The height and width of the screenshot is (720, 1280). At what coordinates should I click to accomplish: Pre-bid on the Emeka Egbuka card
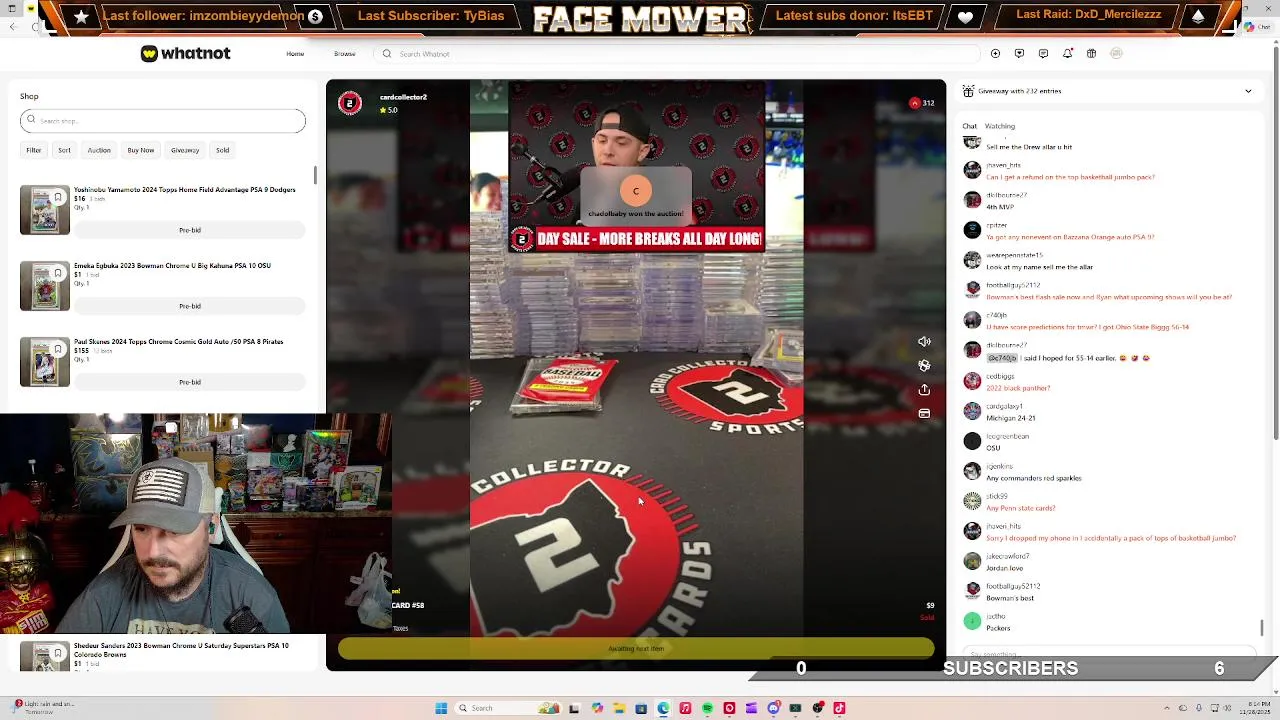pos(190,306)
